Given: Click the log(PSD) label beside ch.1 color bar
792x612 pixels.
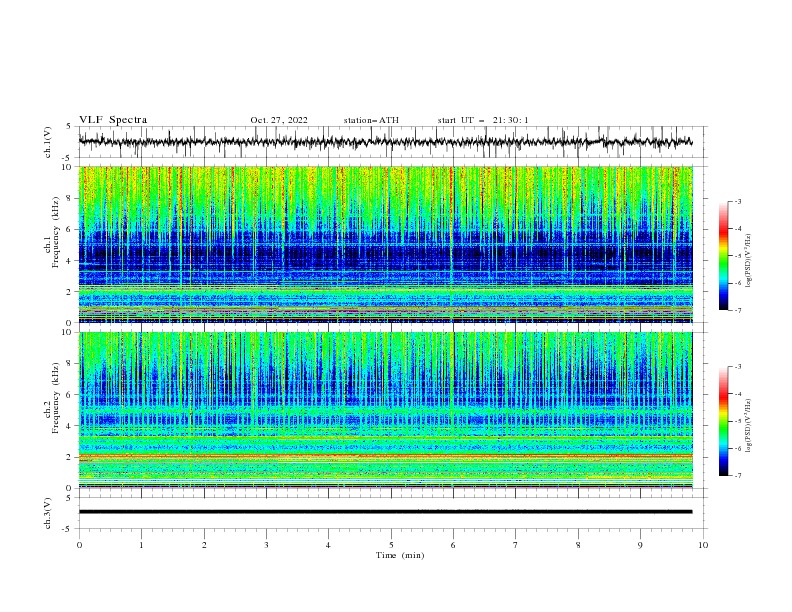Looking at the screenshot, I should point(748,261).
